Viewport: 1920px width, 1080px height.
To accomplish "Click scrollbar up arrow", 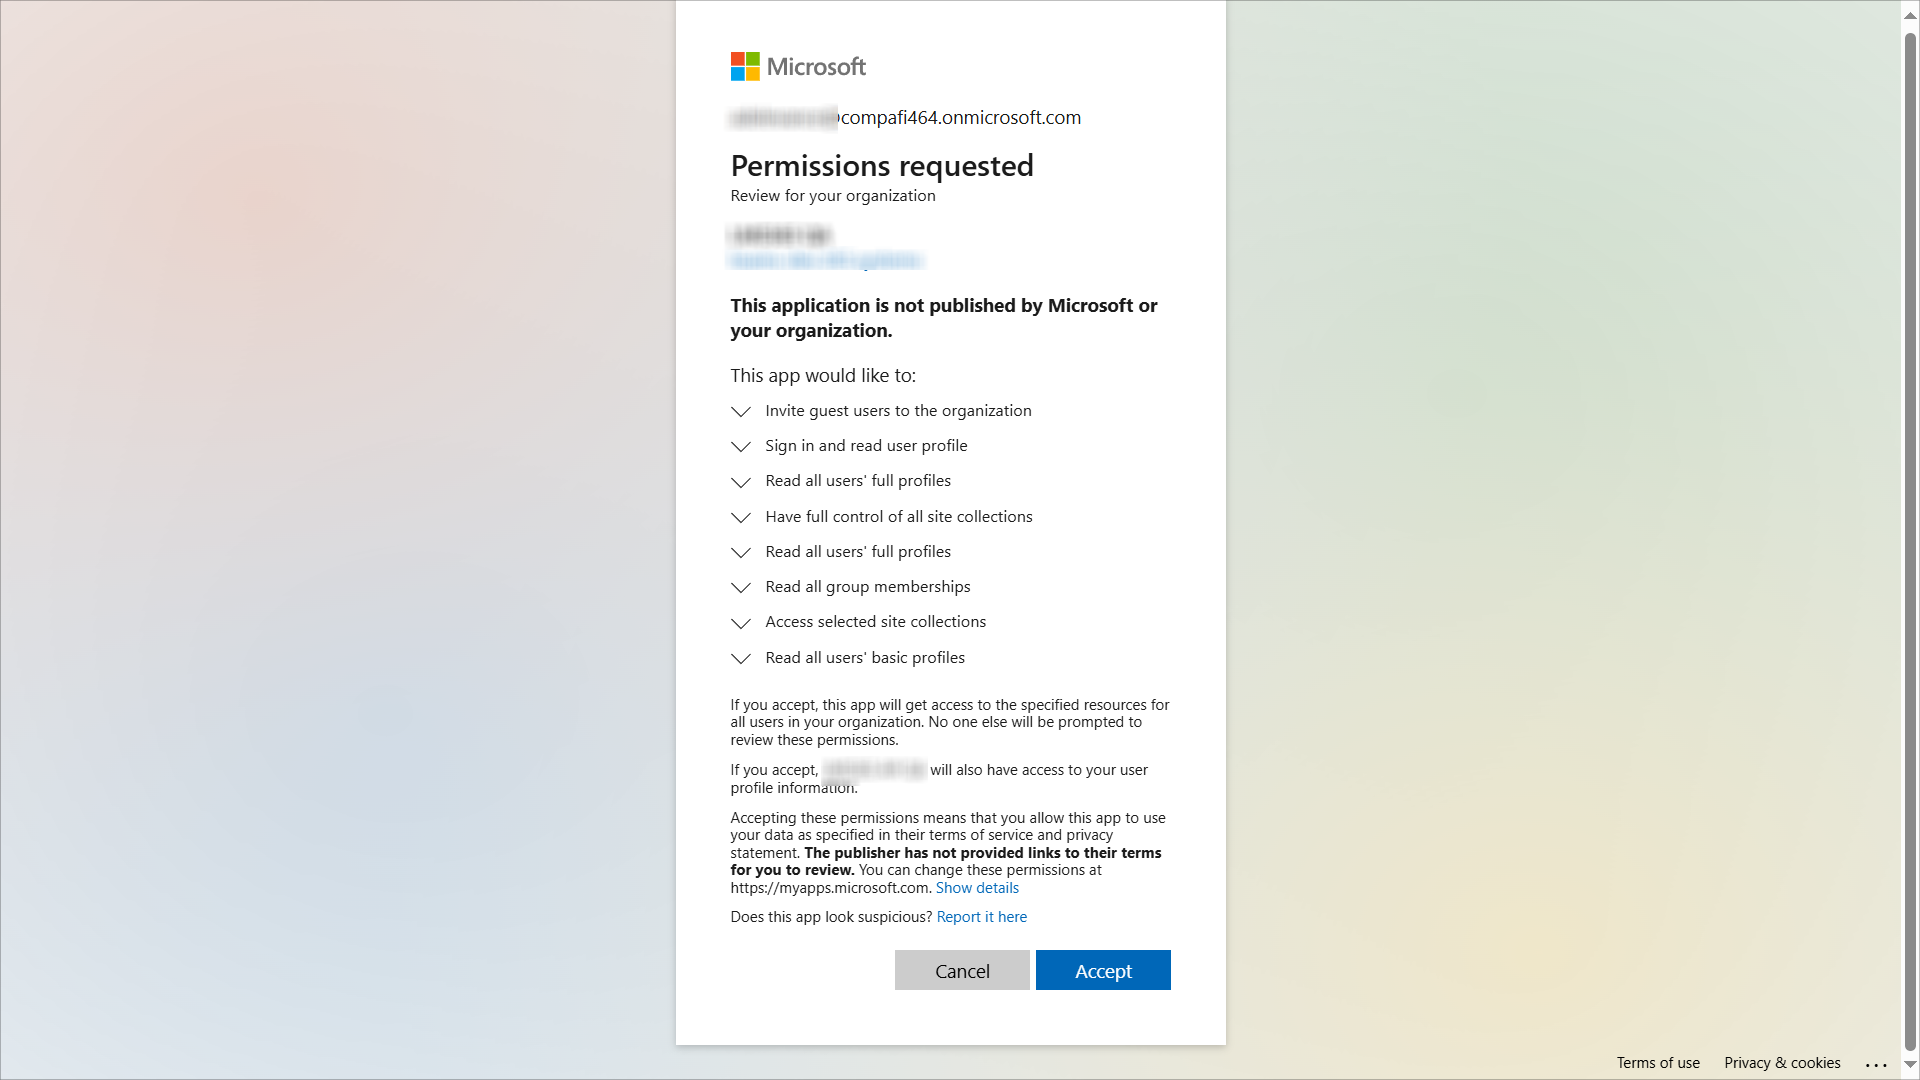I will coord(1910,16).
